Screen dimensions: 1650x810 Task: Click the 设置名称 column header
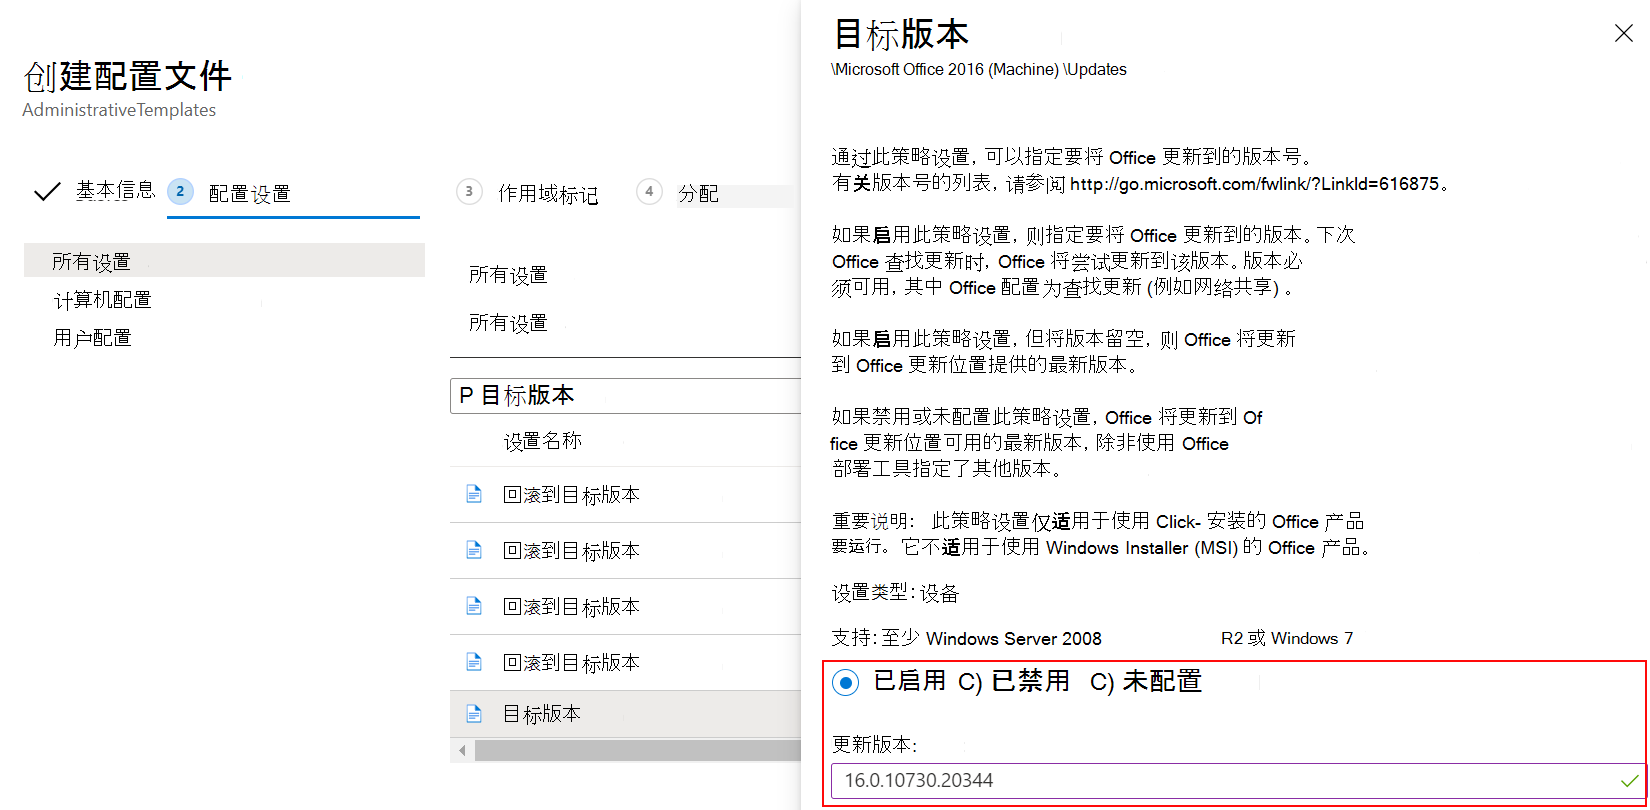542,441
